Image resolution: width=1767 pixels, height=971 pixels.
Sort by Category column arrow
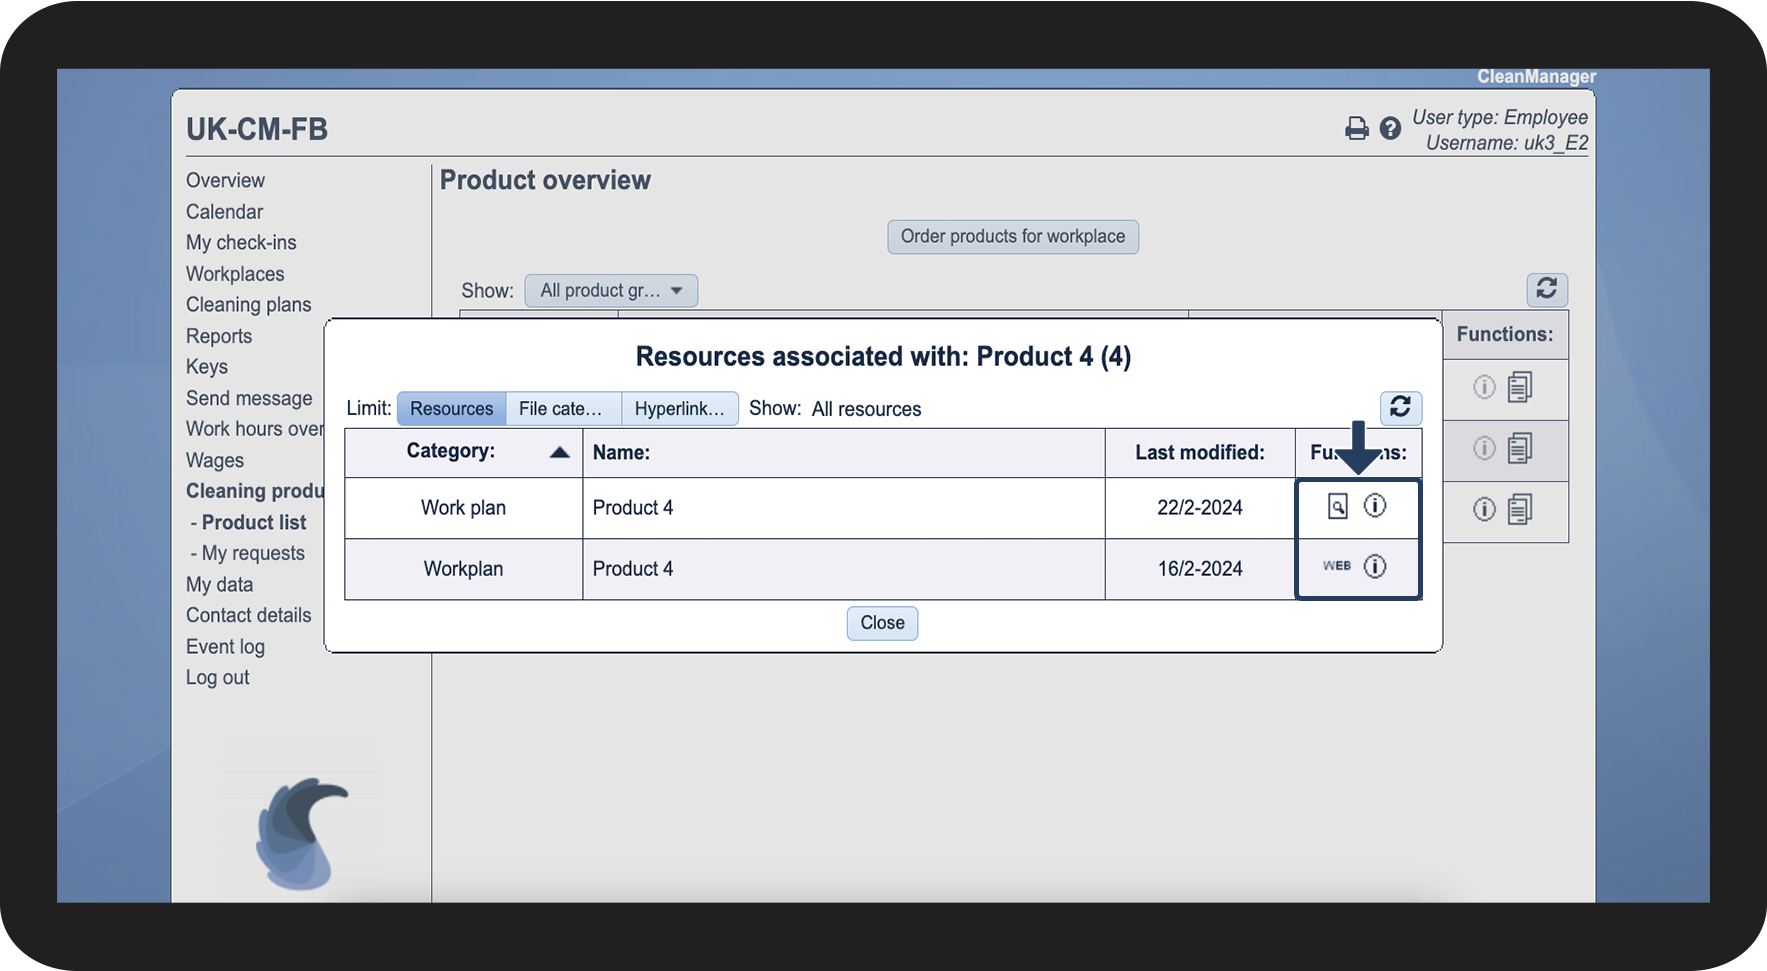(x=560, y=453)
